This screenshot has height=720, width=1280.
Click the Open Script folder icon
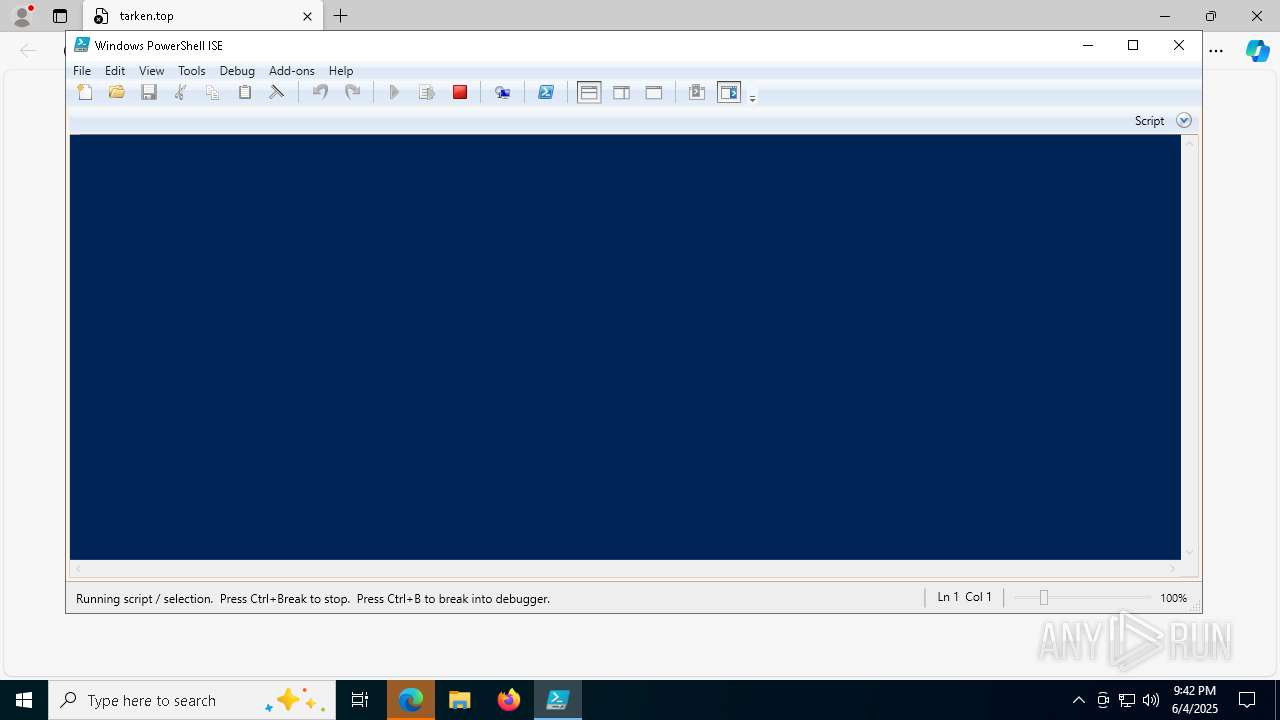pyautogui.click(x=117, y=92)
